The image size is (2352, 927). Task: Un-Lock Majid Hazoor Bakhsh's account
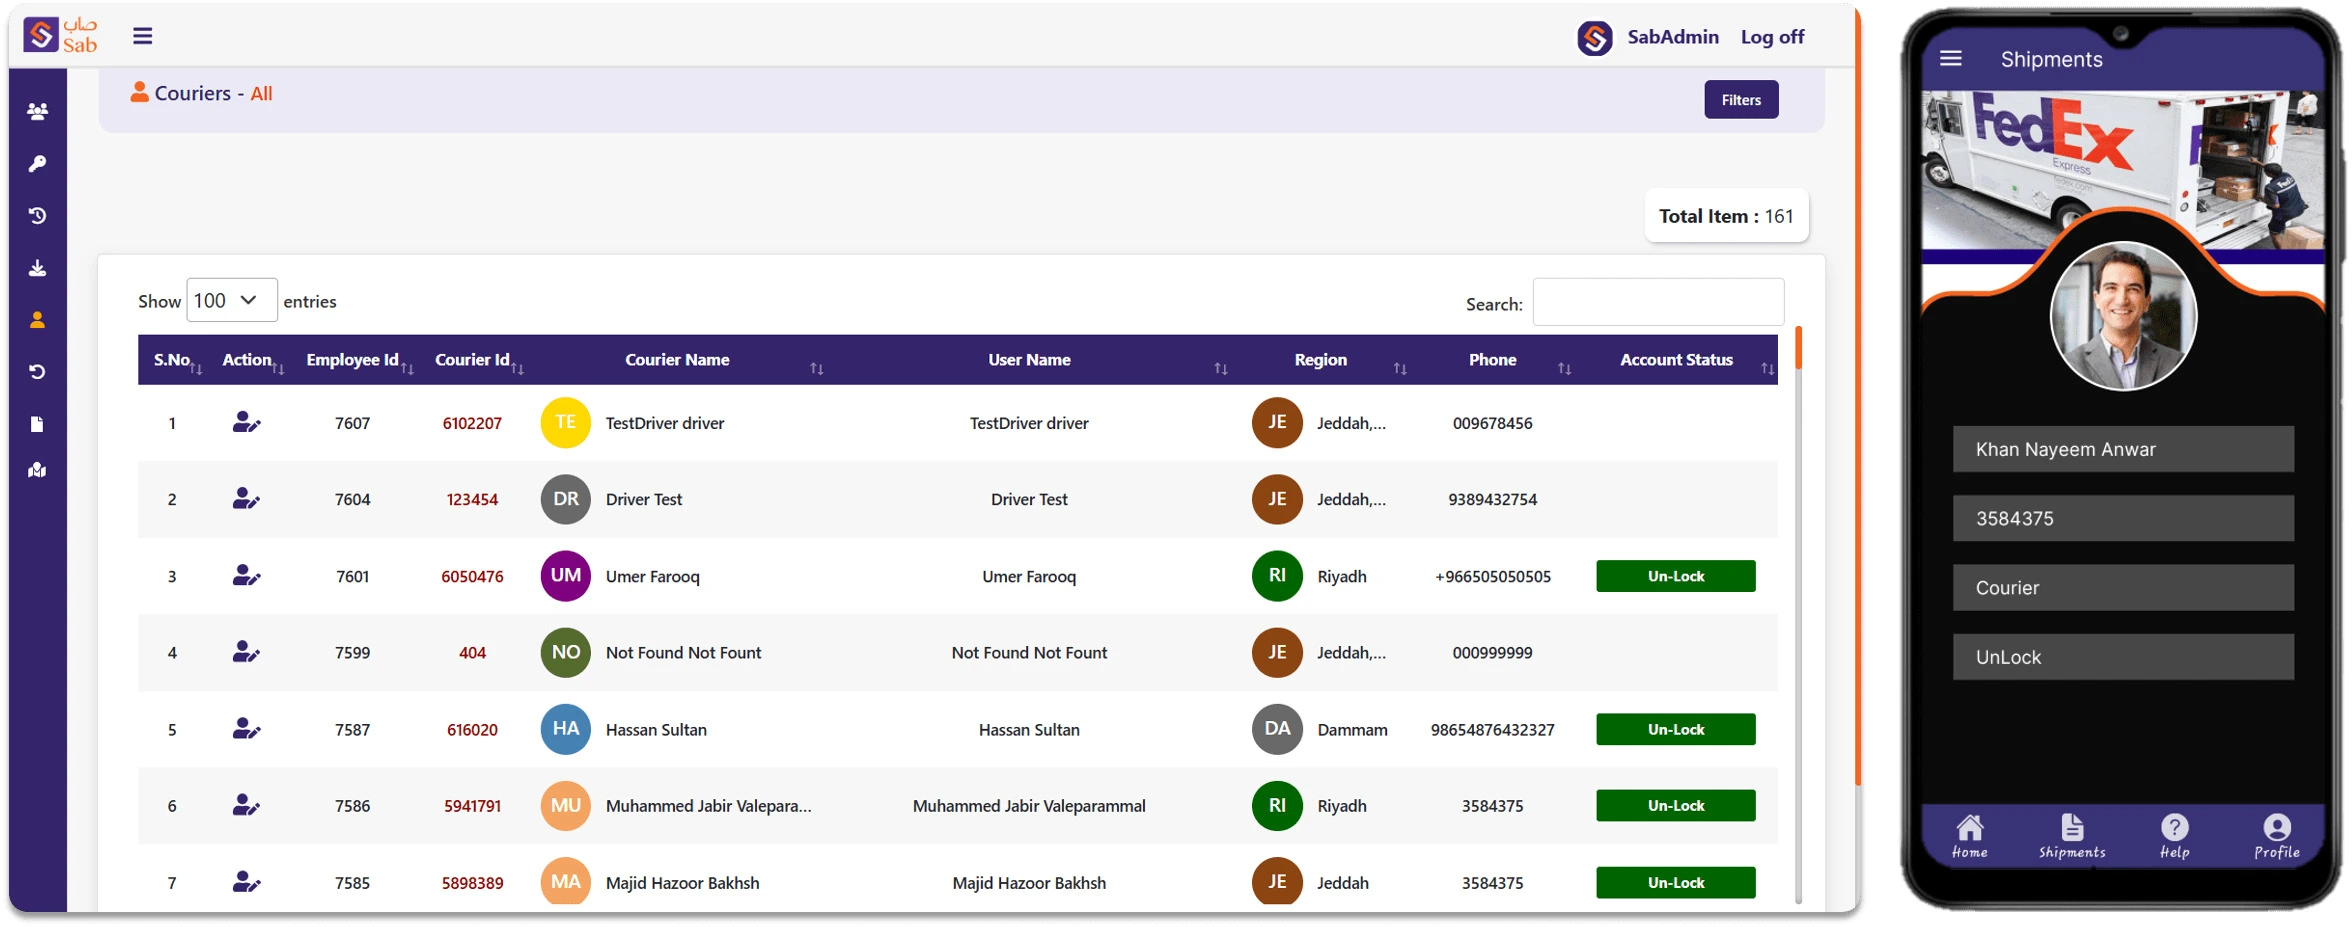click(x=1675, y=882)
